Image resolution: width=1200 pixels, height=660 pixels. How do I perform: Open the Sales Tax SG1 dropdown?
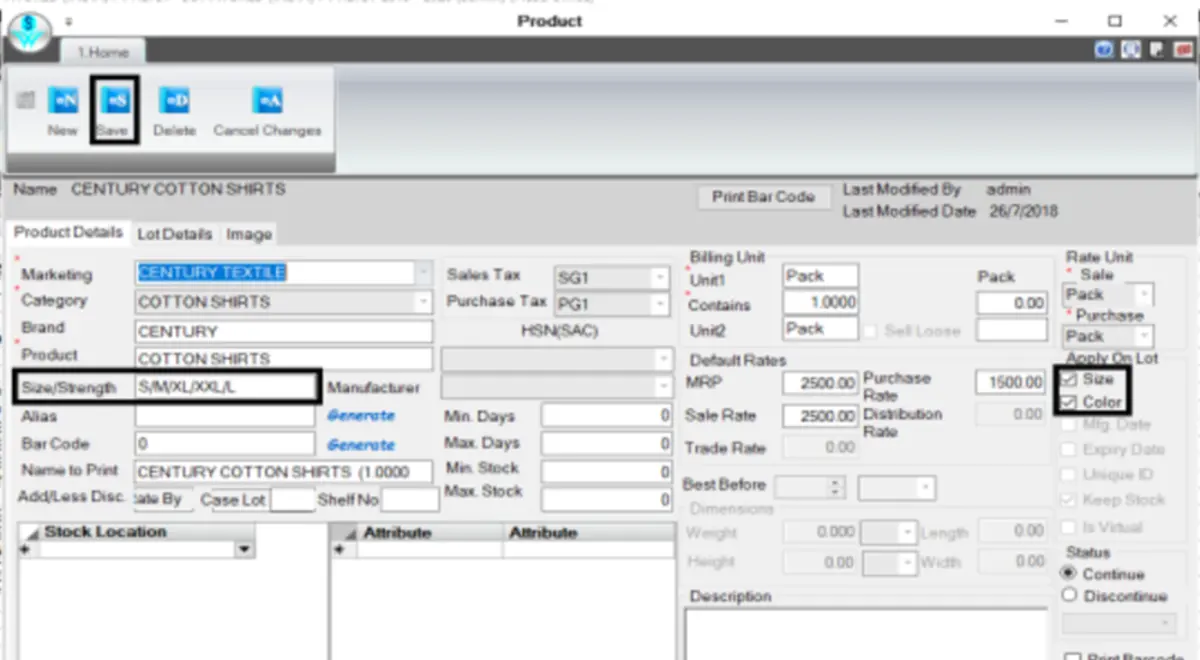(660, 277)
